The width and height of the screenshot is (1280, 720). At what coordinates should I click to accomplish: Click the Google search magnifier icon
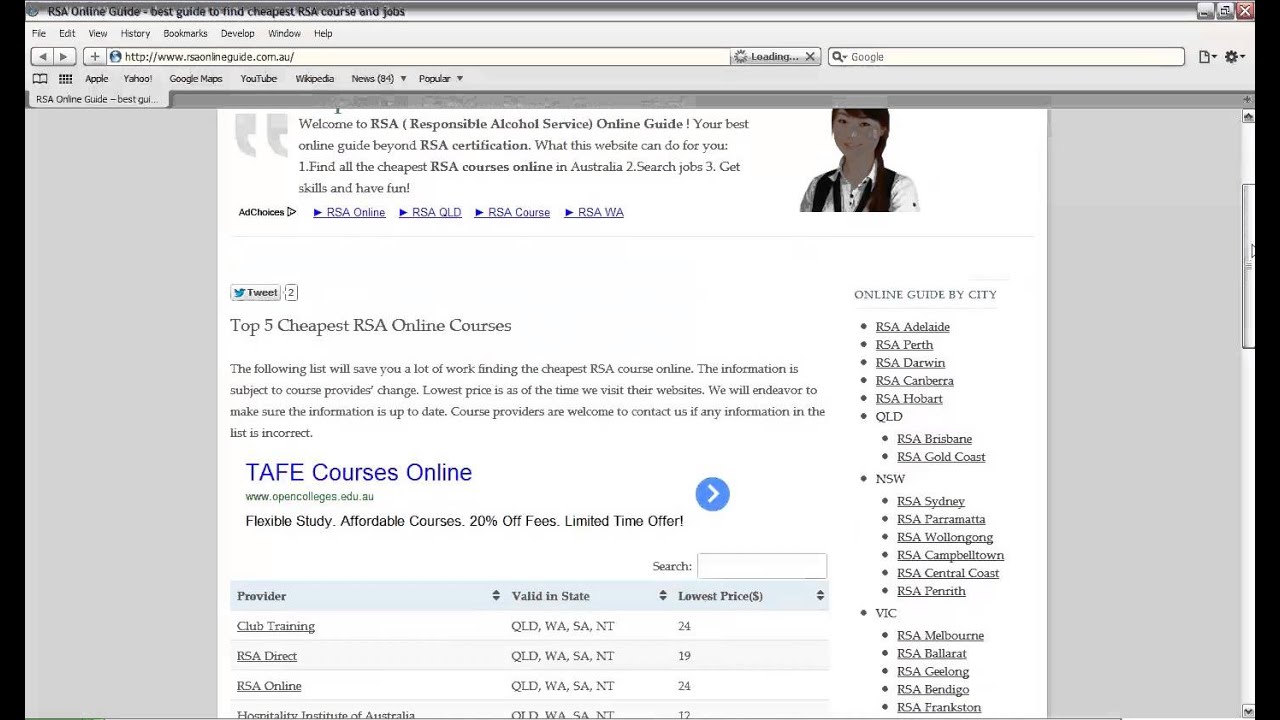click(839, 57)
